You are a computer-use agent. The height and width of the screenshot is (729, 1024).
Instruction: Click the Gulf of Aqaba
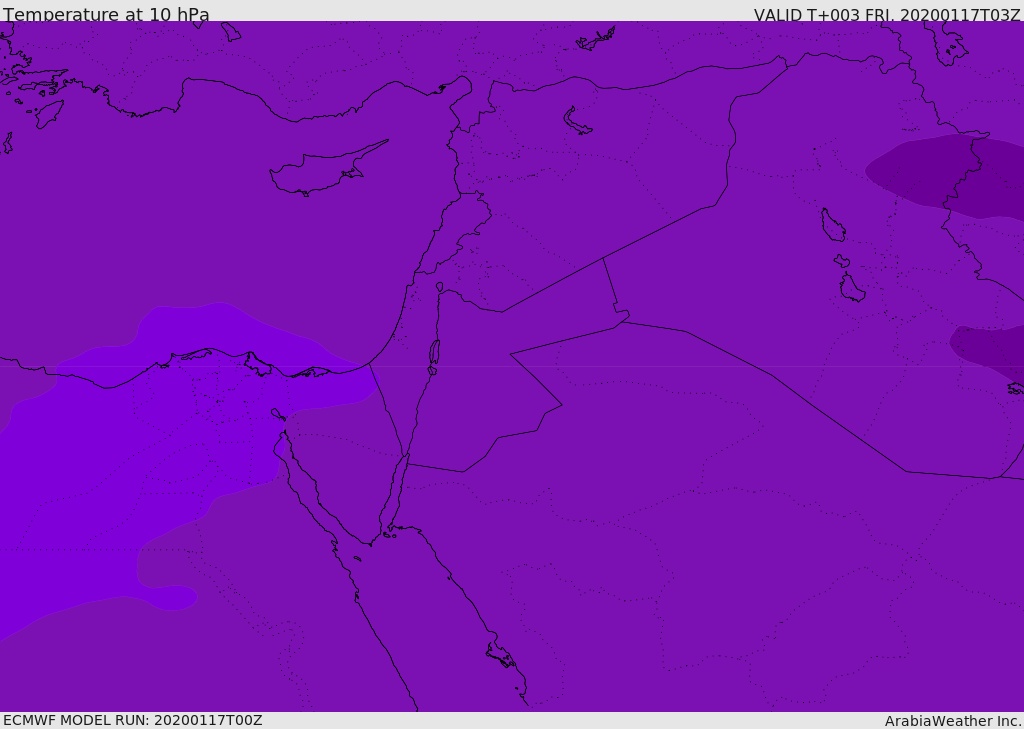coord(397,490)
